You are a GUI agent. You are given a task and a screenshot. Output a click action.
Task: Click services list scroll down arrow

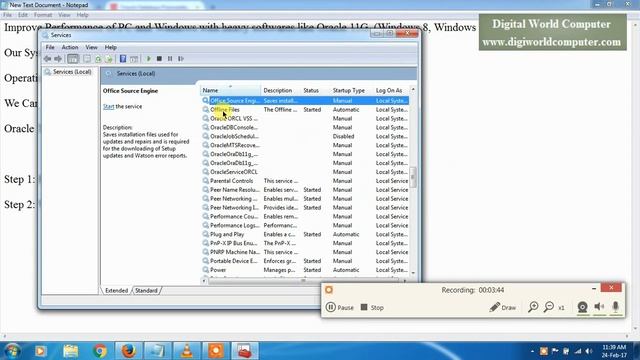(413, 273)
